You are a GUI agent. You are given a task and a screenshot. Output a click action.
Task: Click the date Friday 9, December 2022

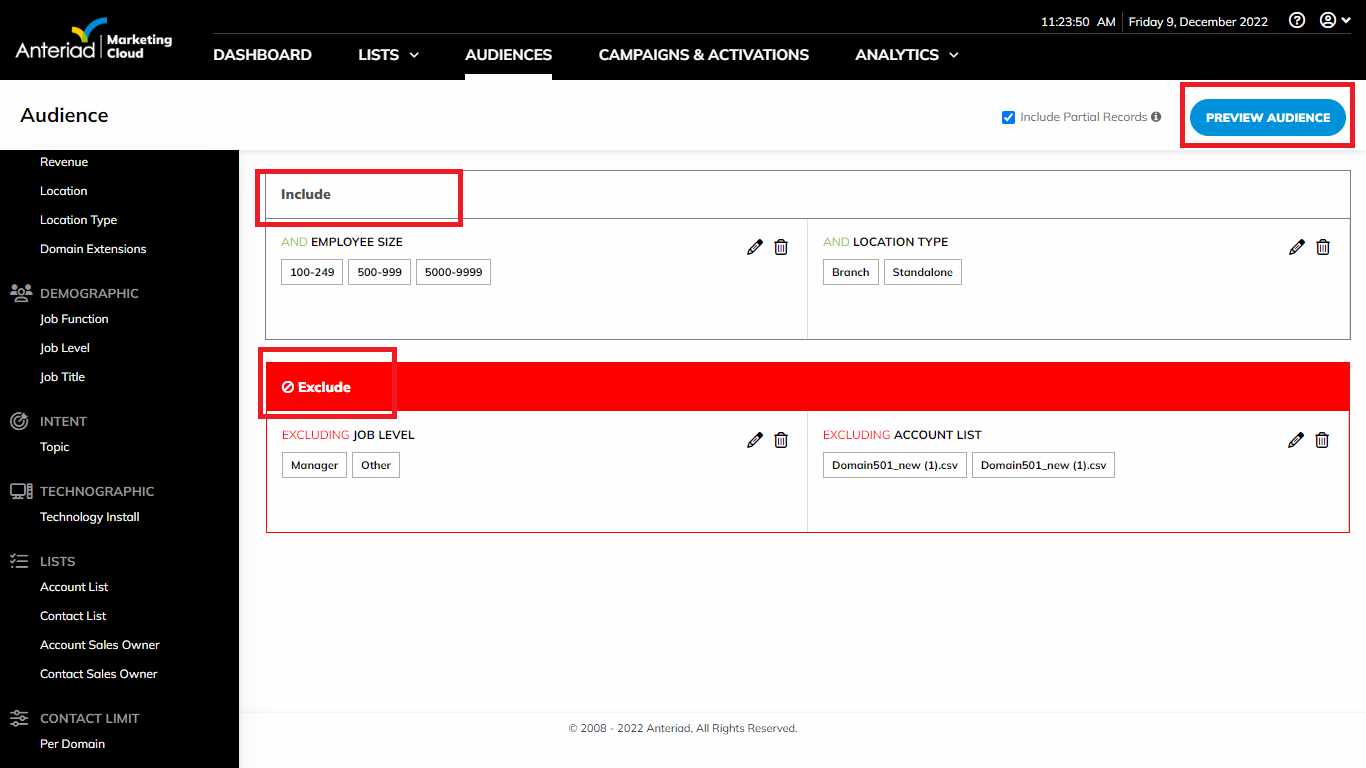tap(1198, 22)
